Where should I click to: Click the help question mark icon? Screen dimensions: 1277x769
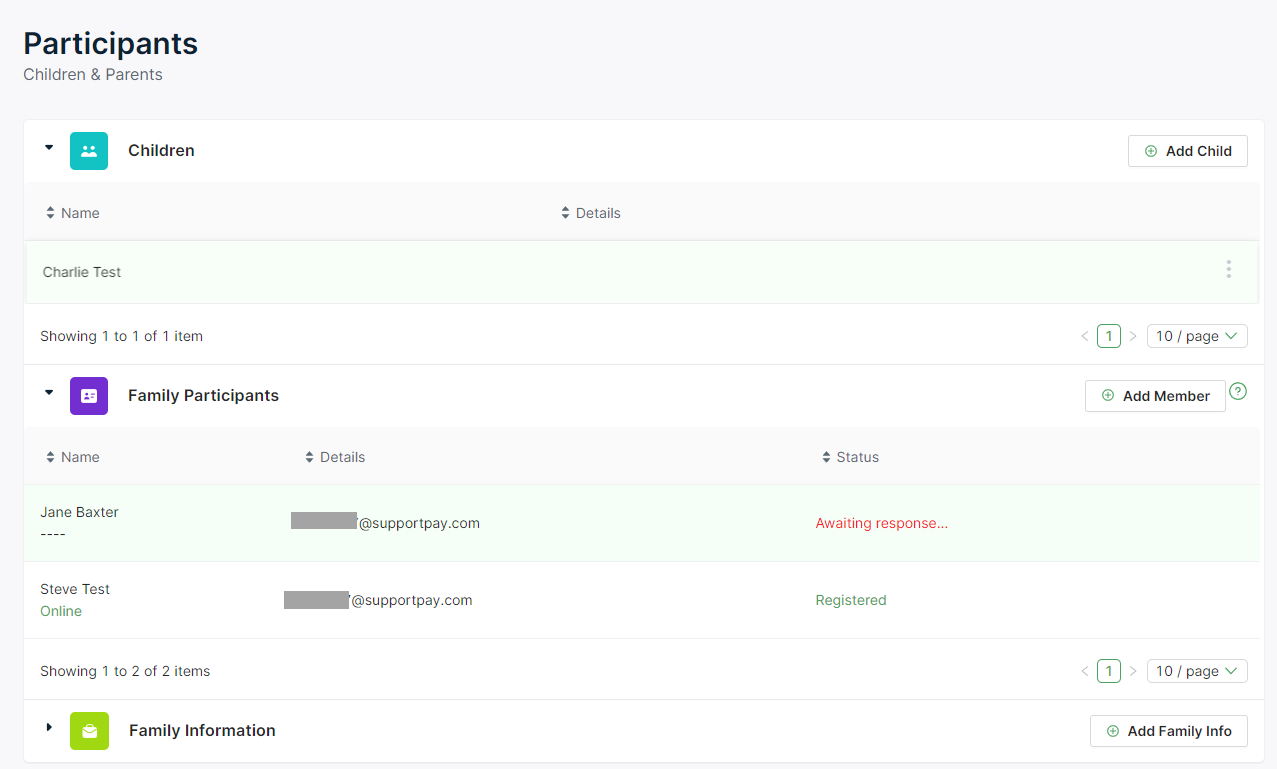tap(1238, 392)
